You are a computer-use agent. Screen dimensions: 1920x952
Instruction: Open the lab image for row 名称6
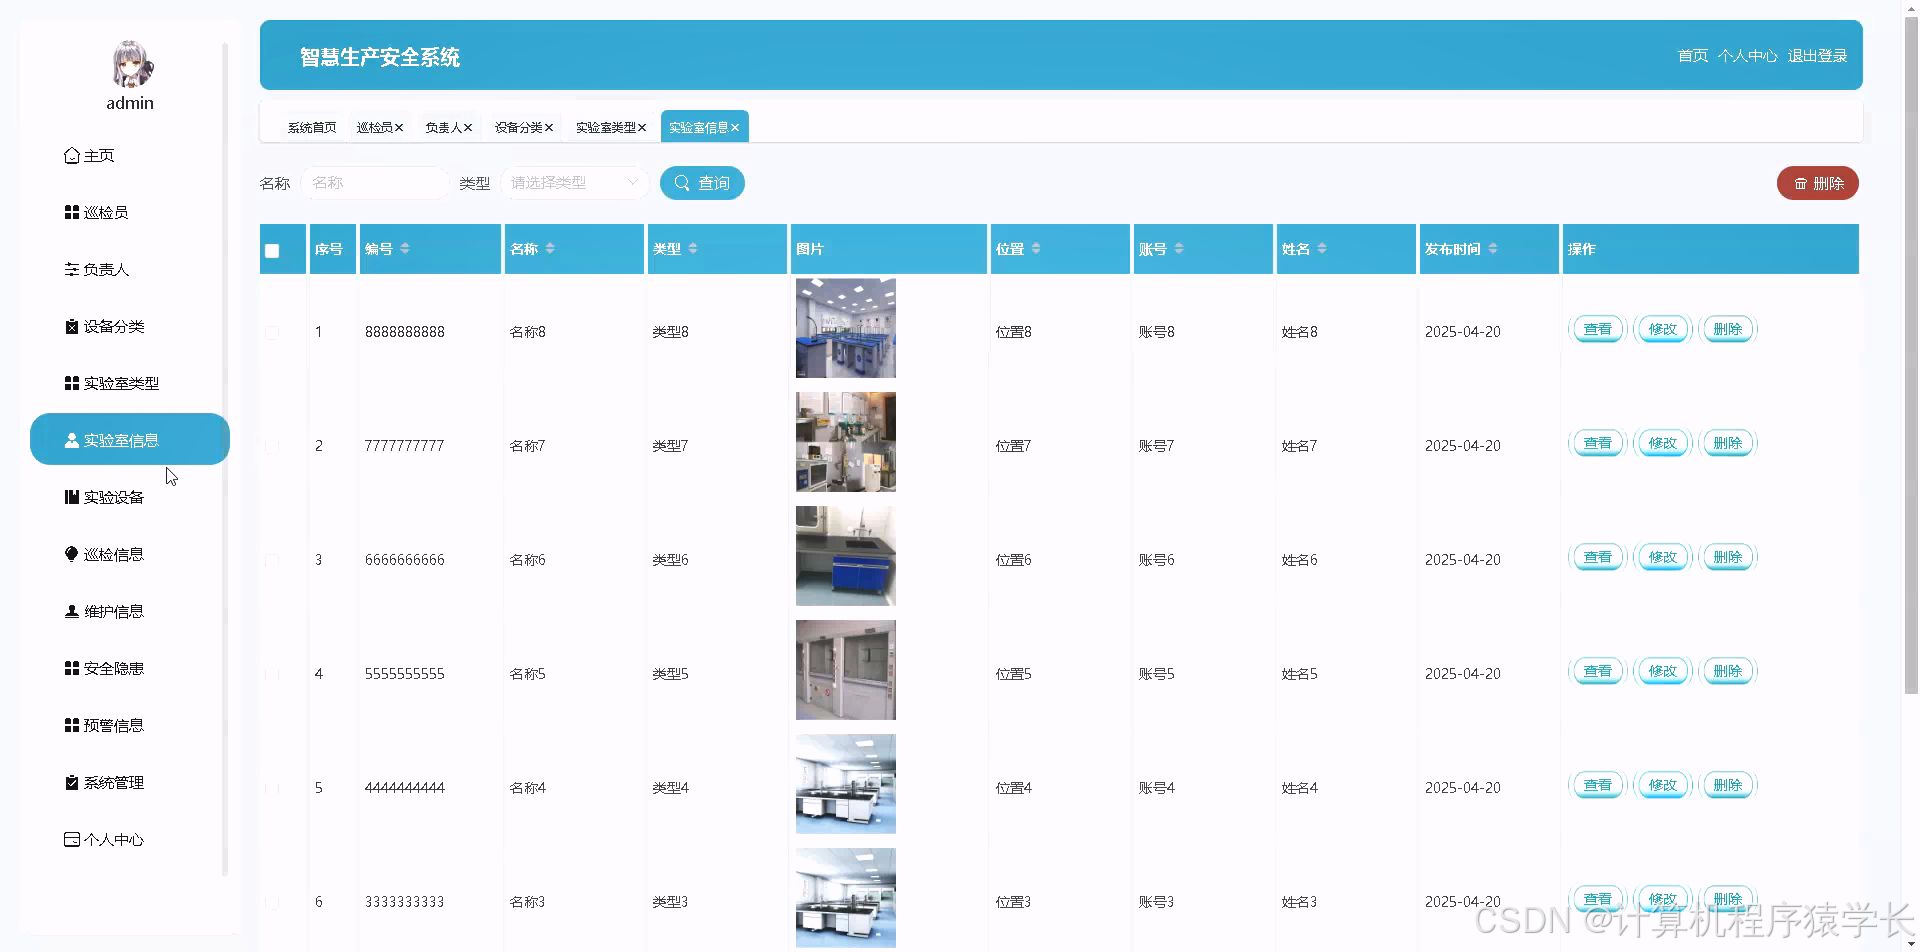pyautogui.click(x=846, y=556)
